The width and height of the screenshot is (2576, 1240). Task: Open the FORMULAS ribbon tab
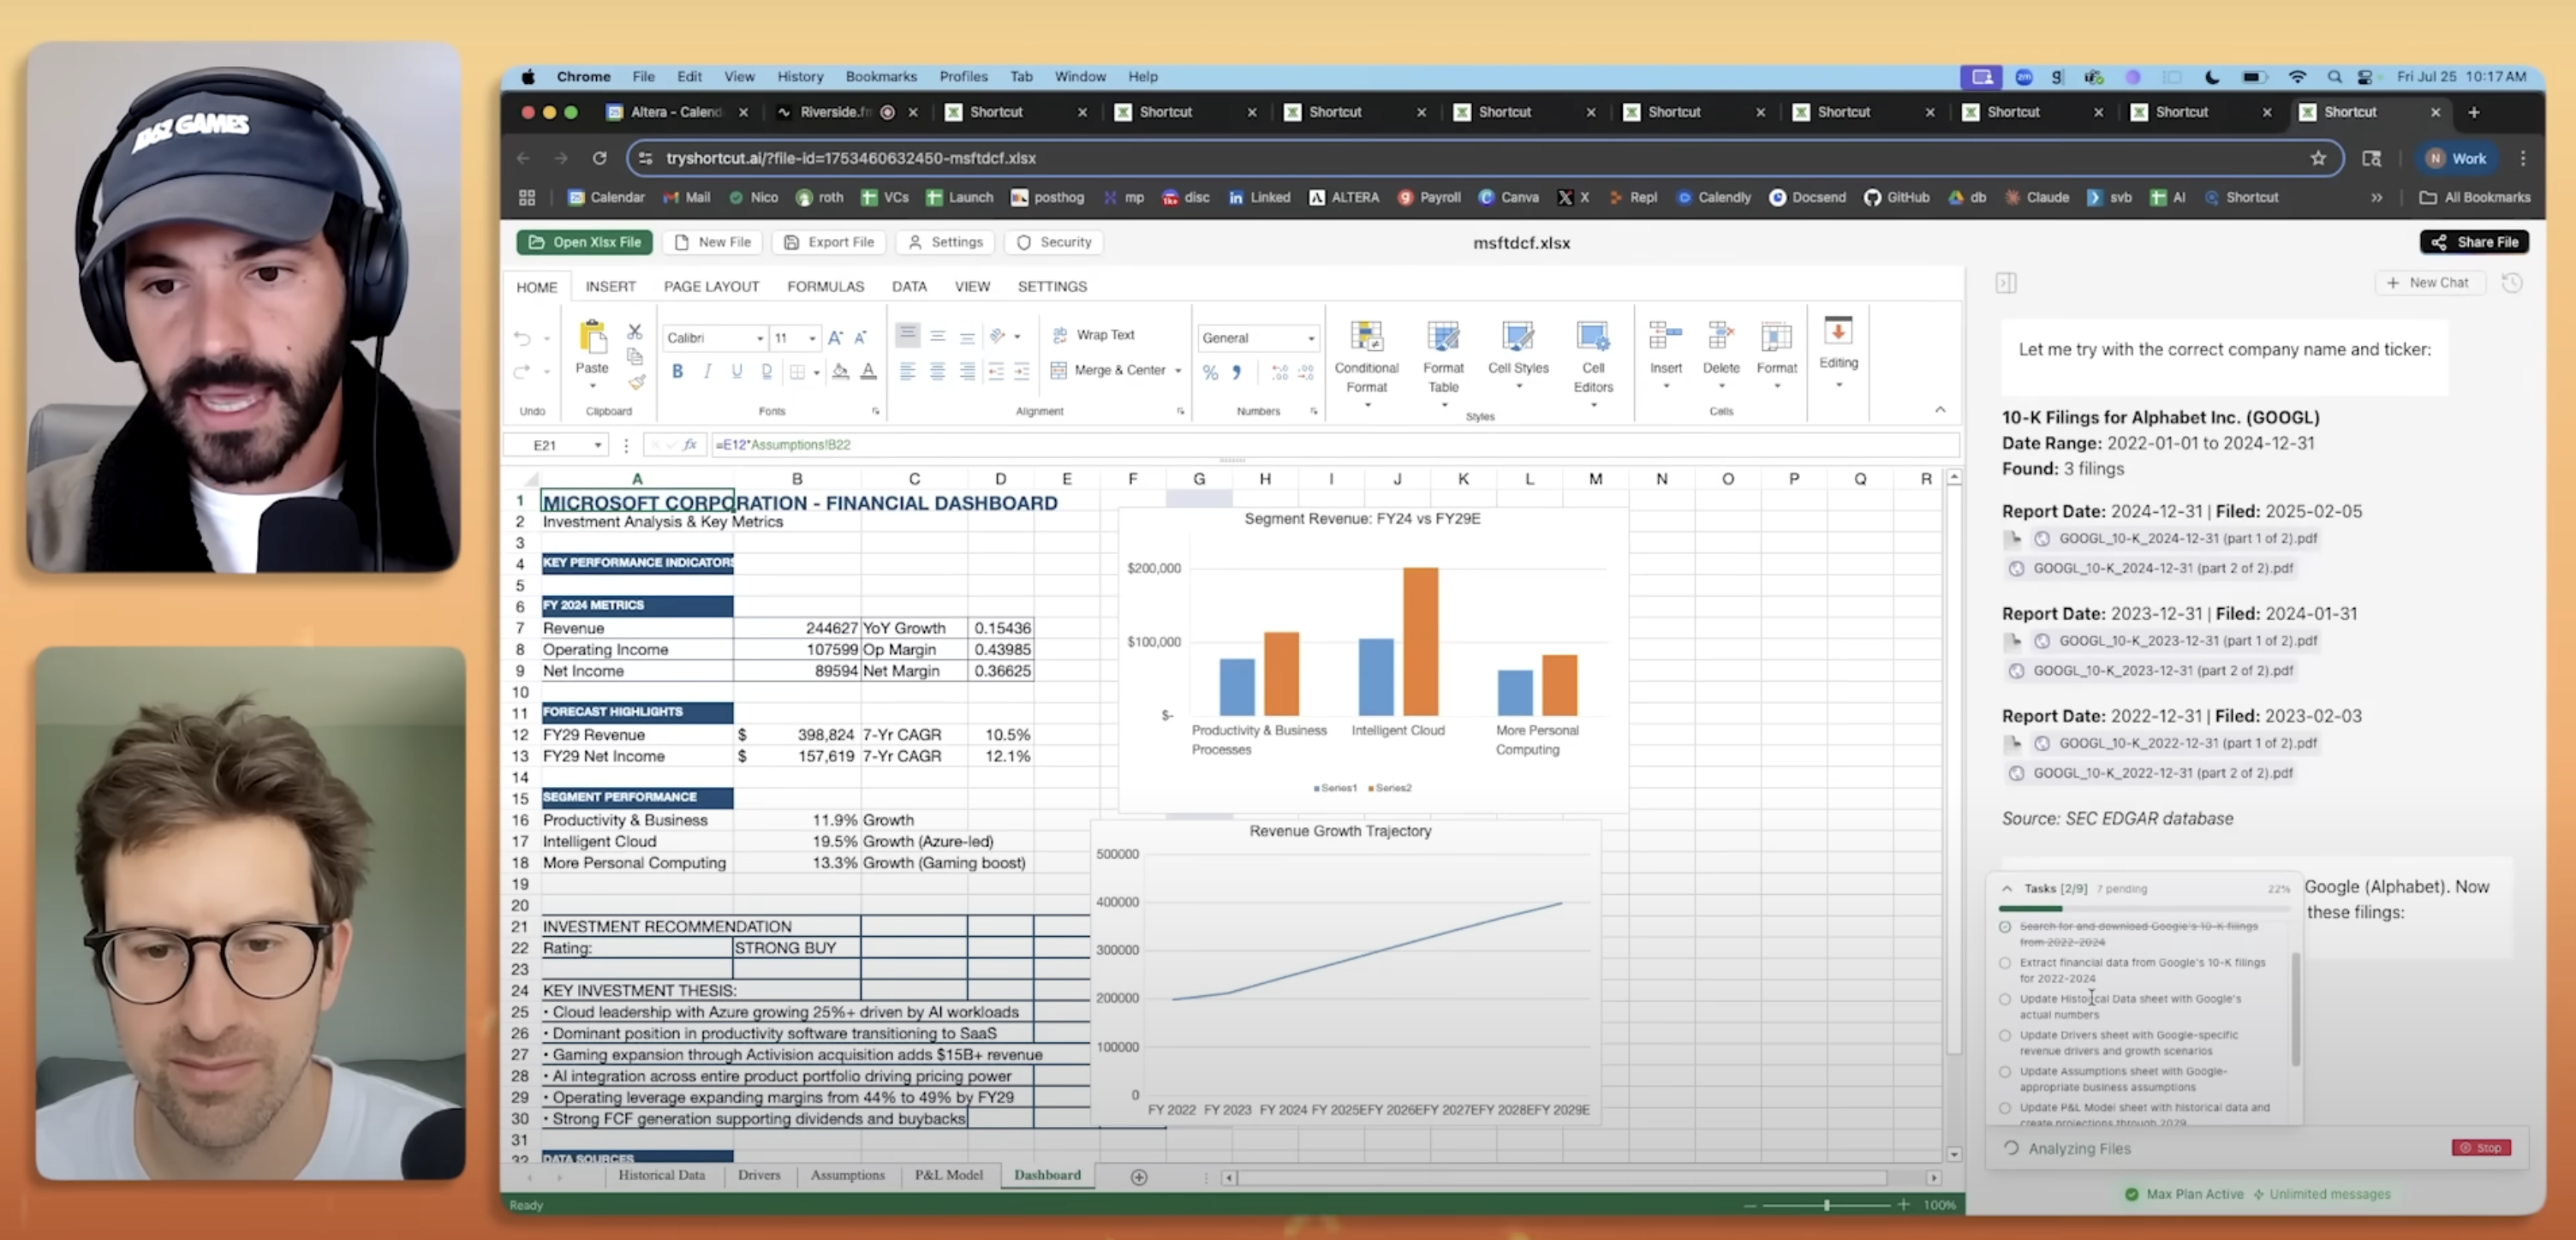826,287
